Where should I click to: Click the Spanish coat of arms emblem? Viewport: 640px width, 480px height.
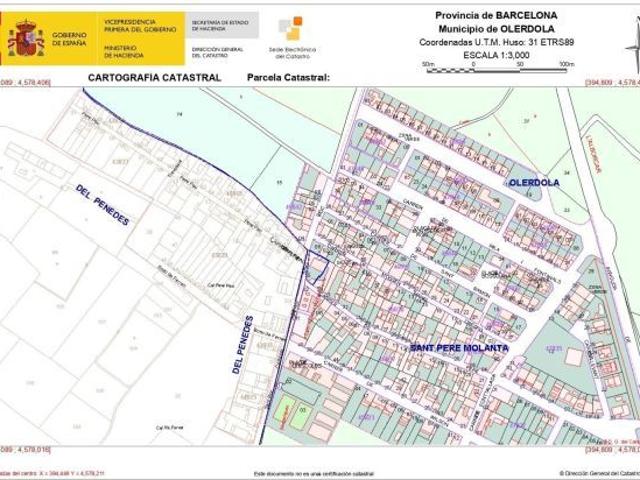click(x=24, y=39)
